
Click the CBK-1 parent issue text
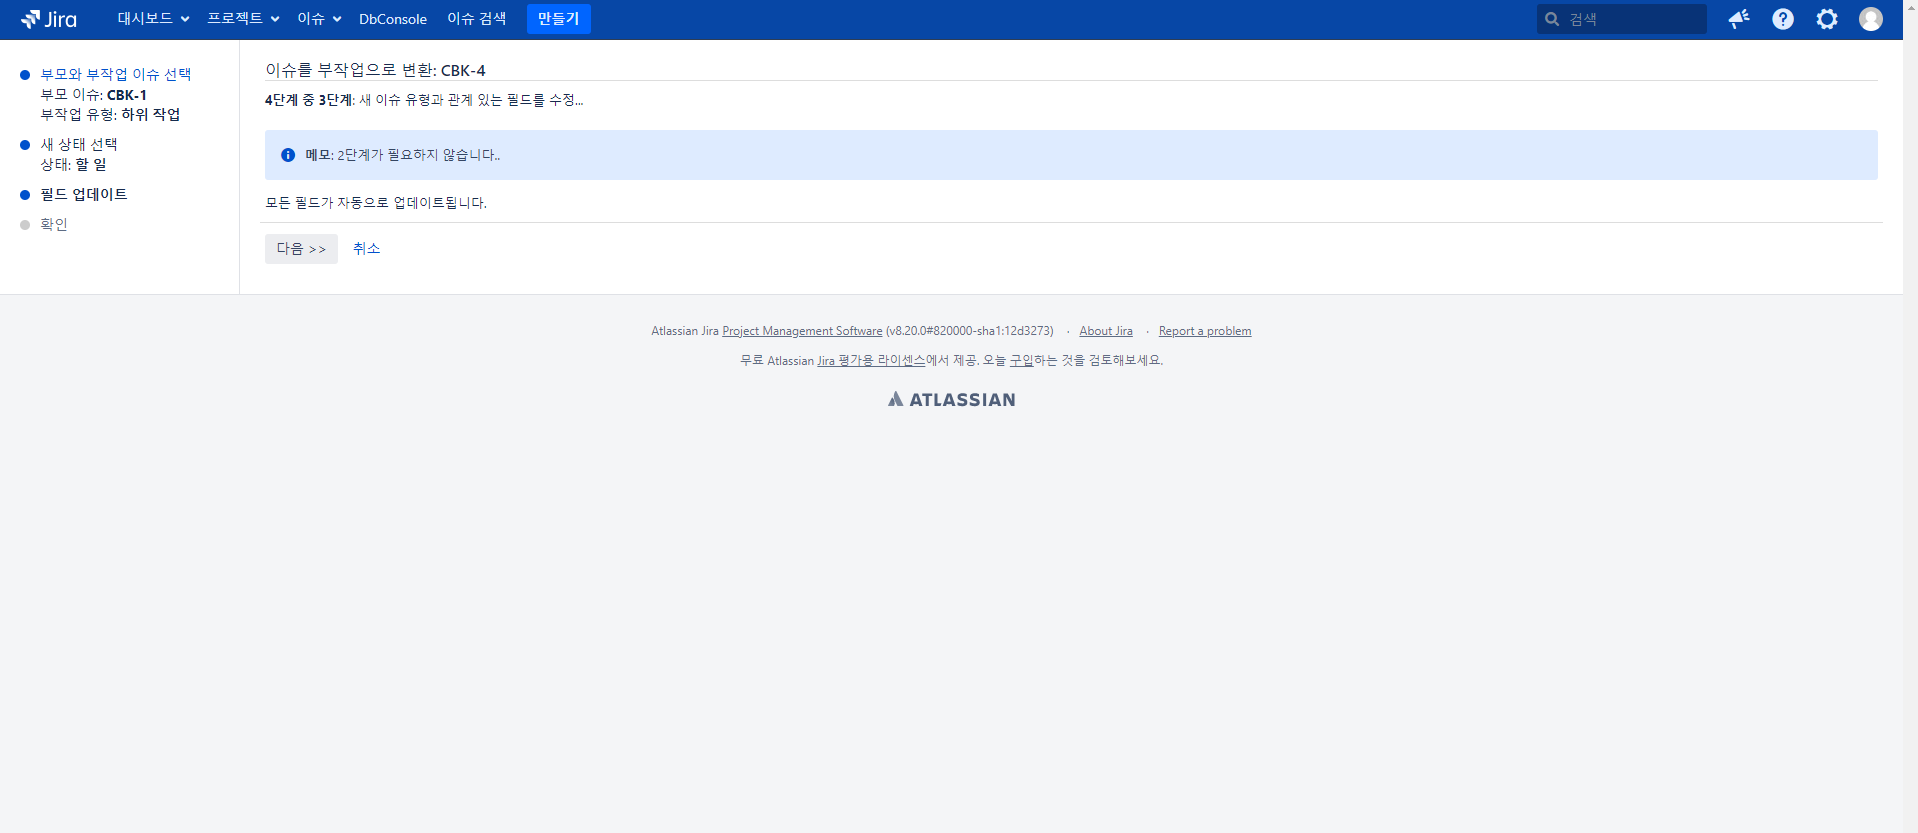click(x=127, y=95)
